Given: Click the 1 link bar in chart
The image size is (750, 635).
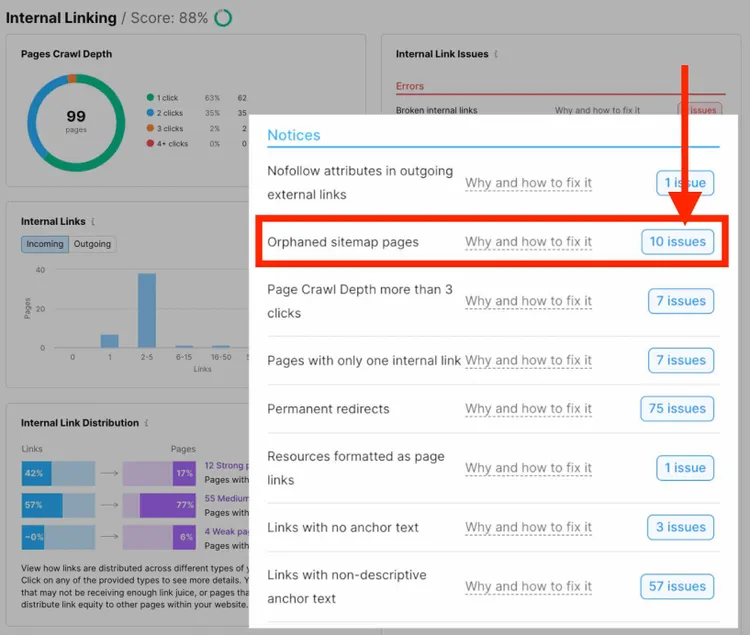Looking at the screenshot, I should tap(110, 341).
